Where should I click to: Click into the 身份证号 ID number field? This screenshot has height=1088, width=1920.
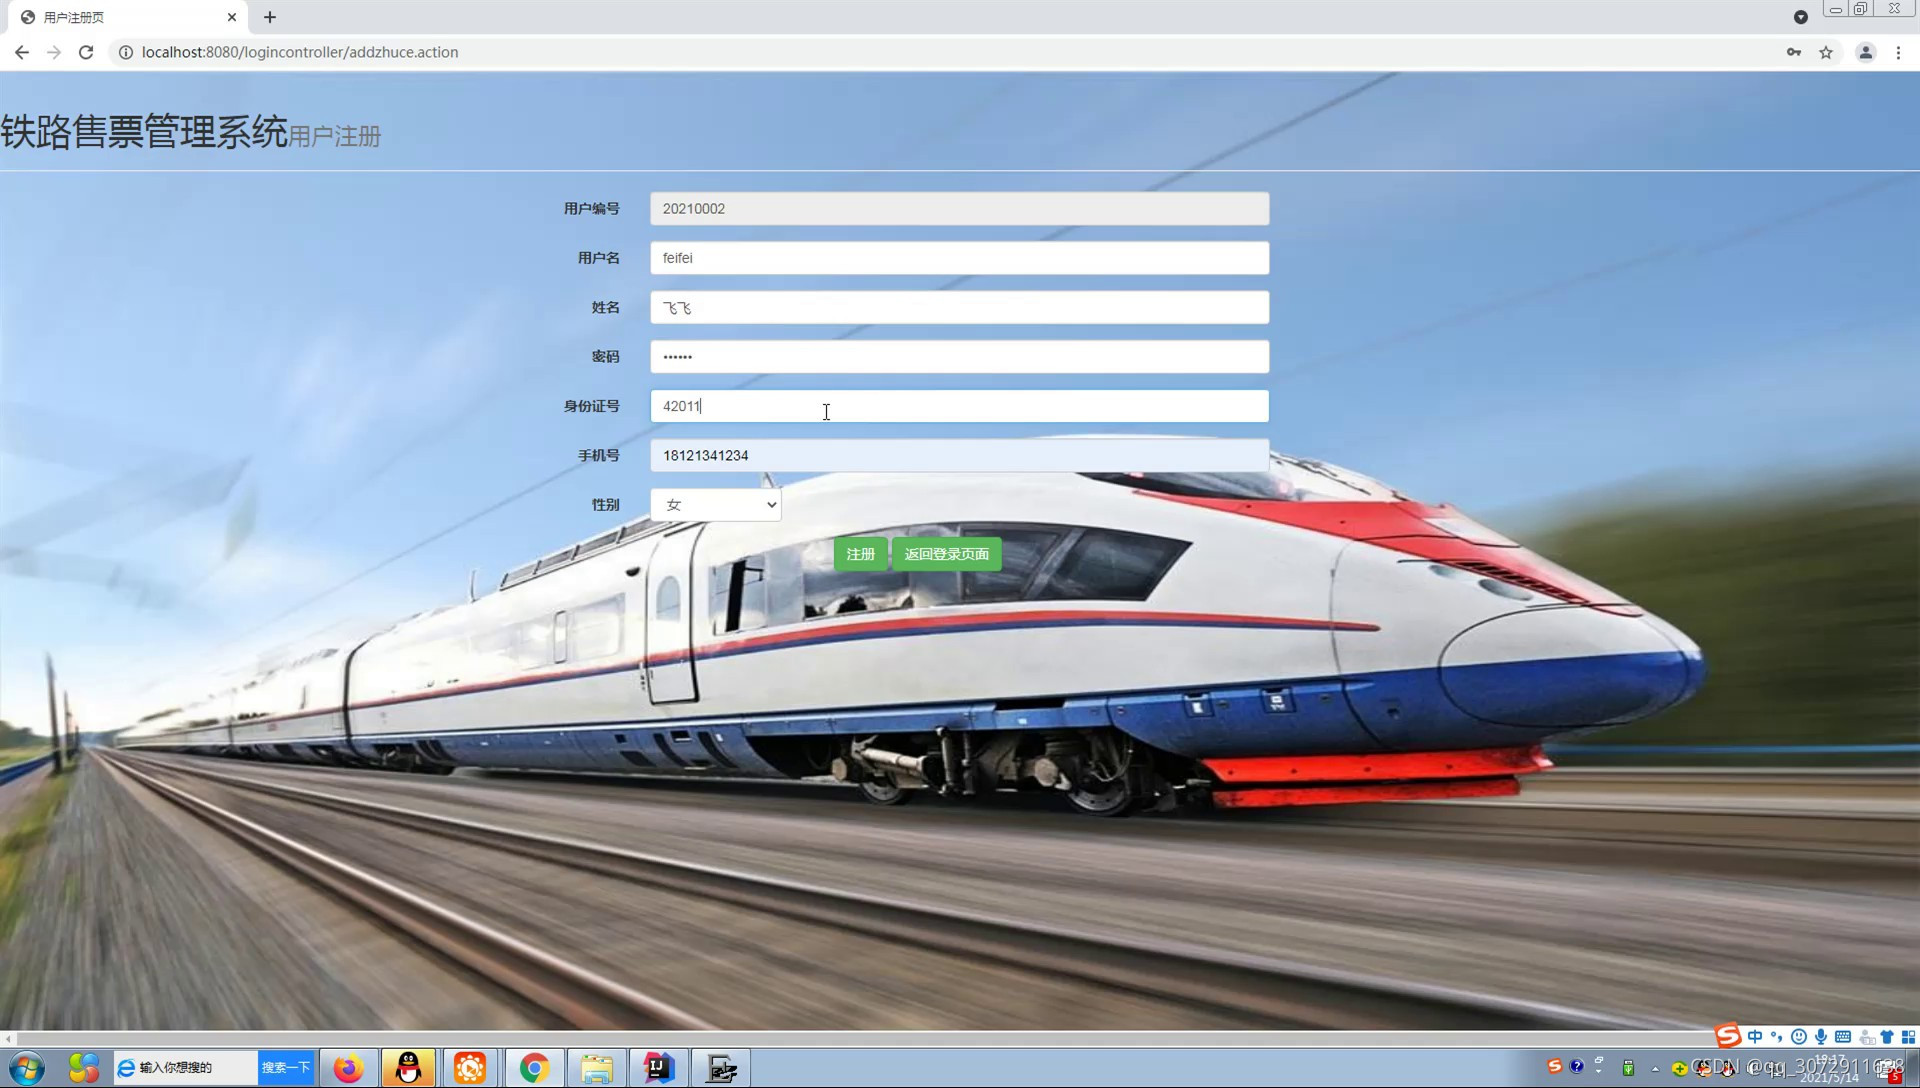point(958,406)
